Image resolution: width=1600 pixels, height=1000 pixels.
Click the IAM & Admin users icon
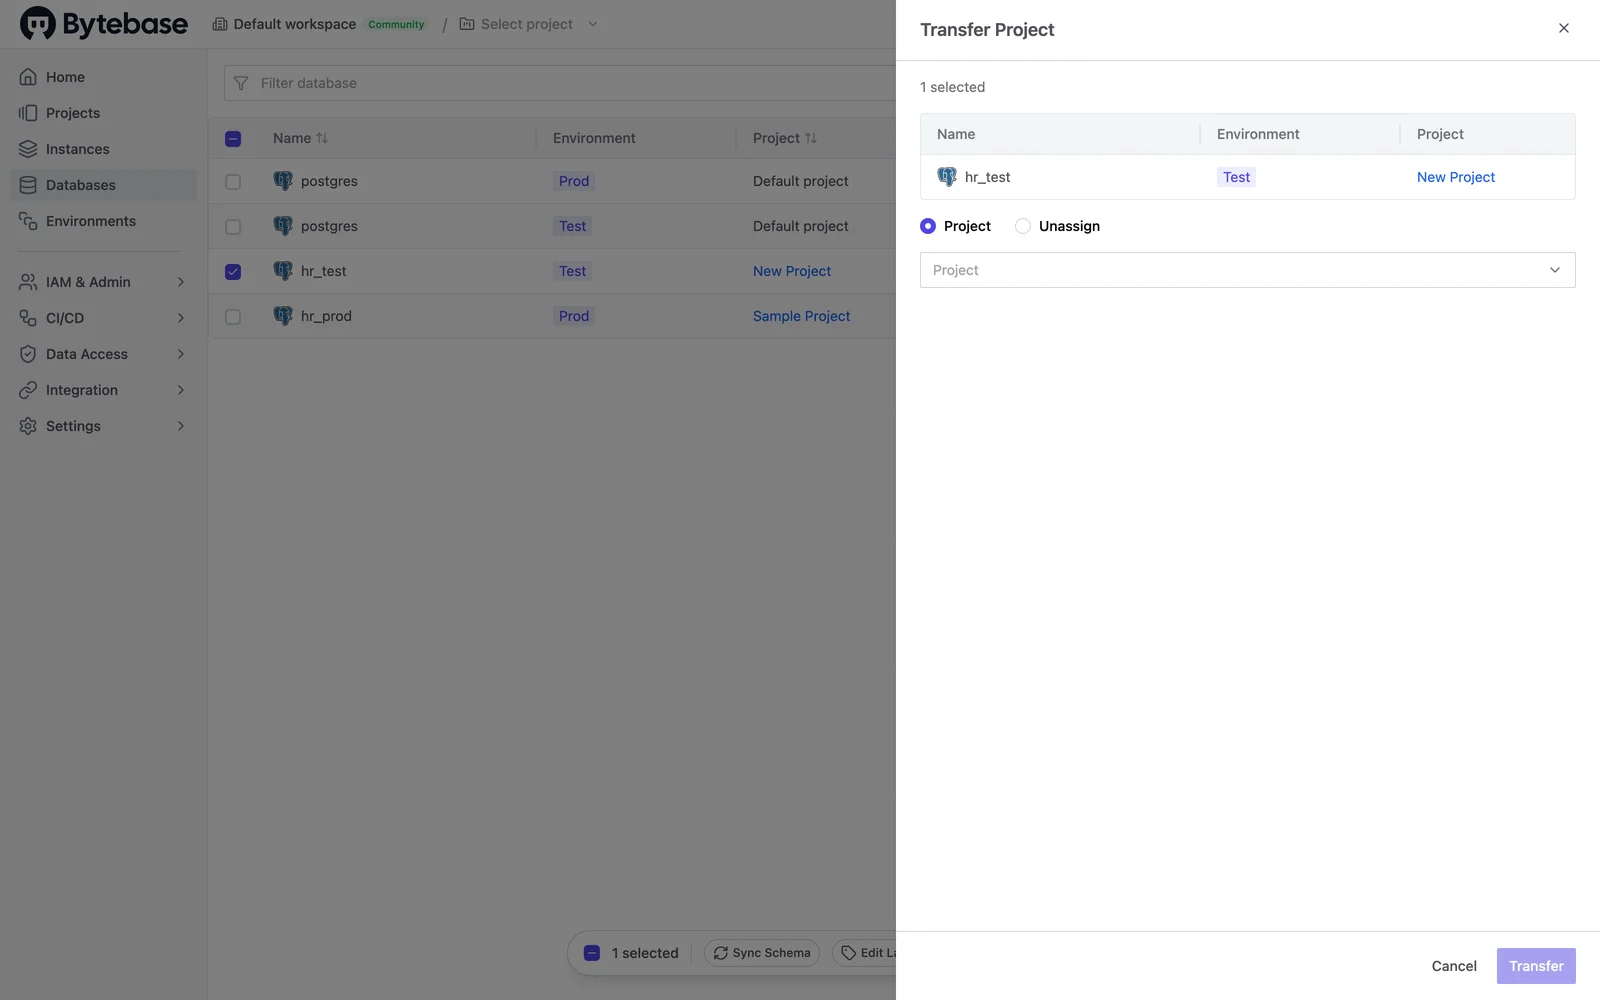click(28, 282)
